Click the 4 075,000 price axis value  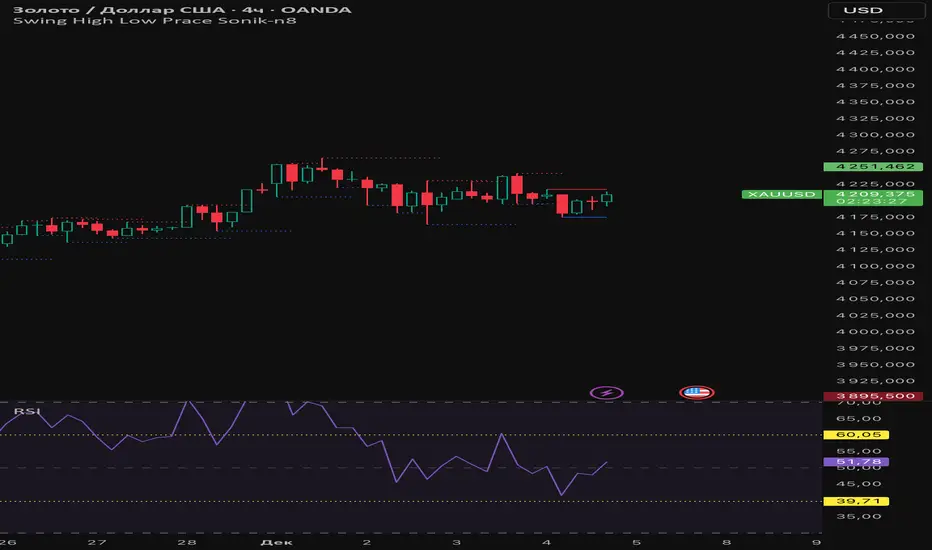click(875, 282)
